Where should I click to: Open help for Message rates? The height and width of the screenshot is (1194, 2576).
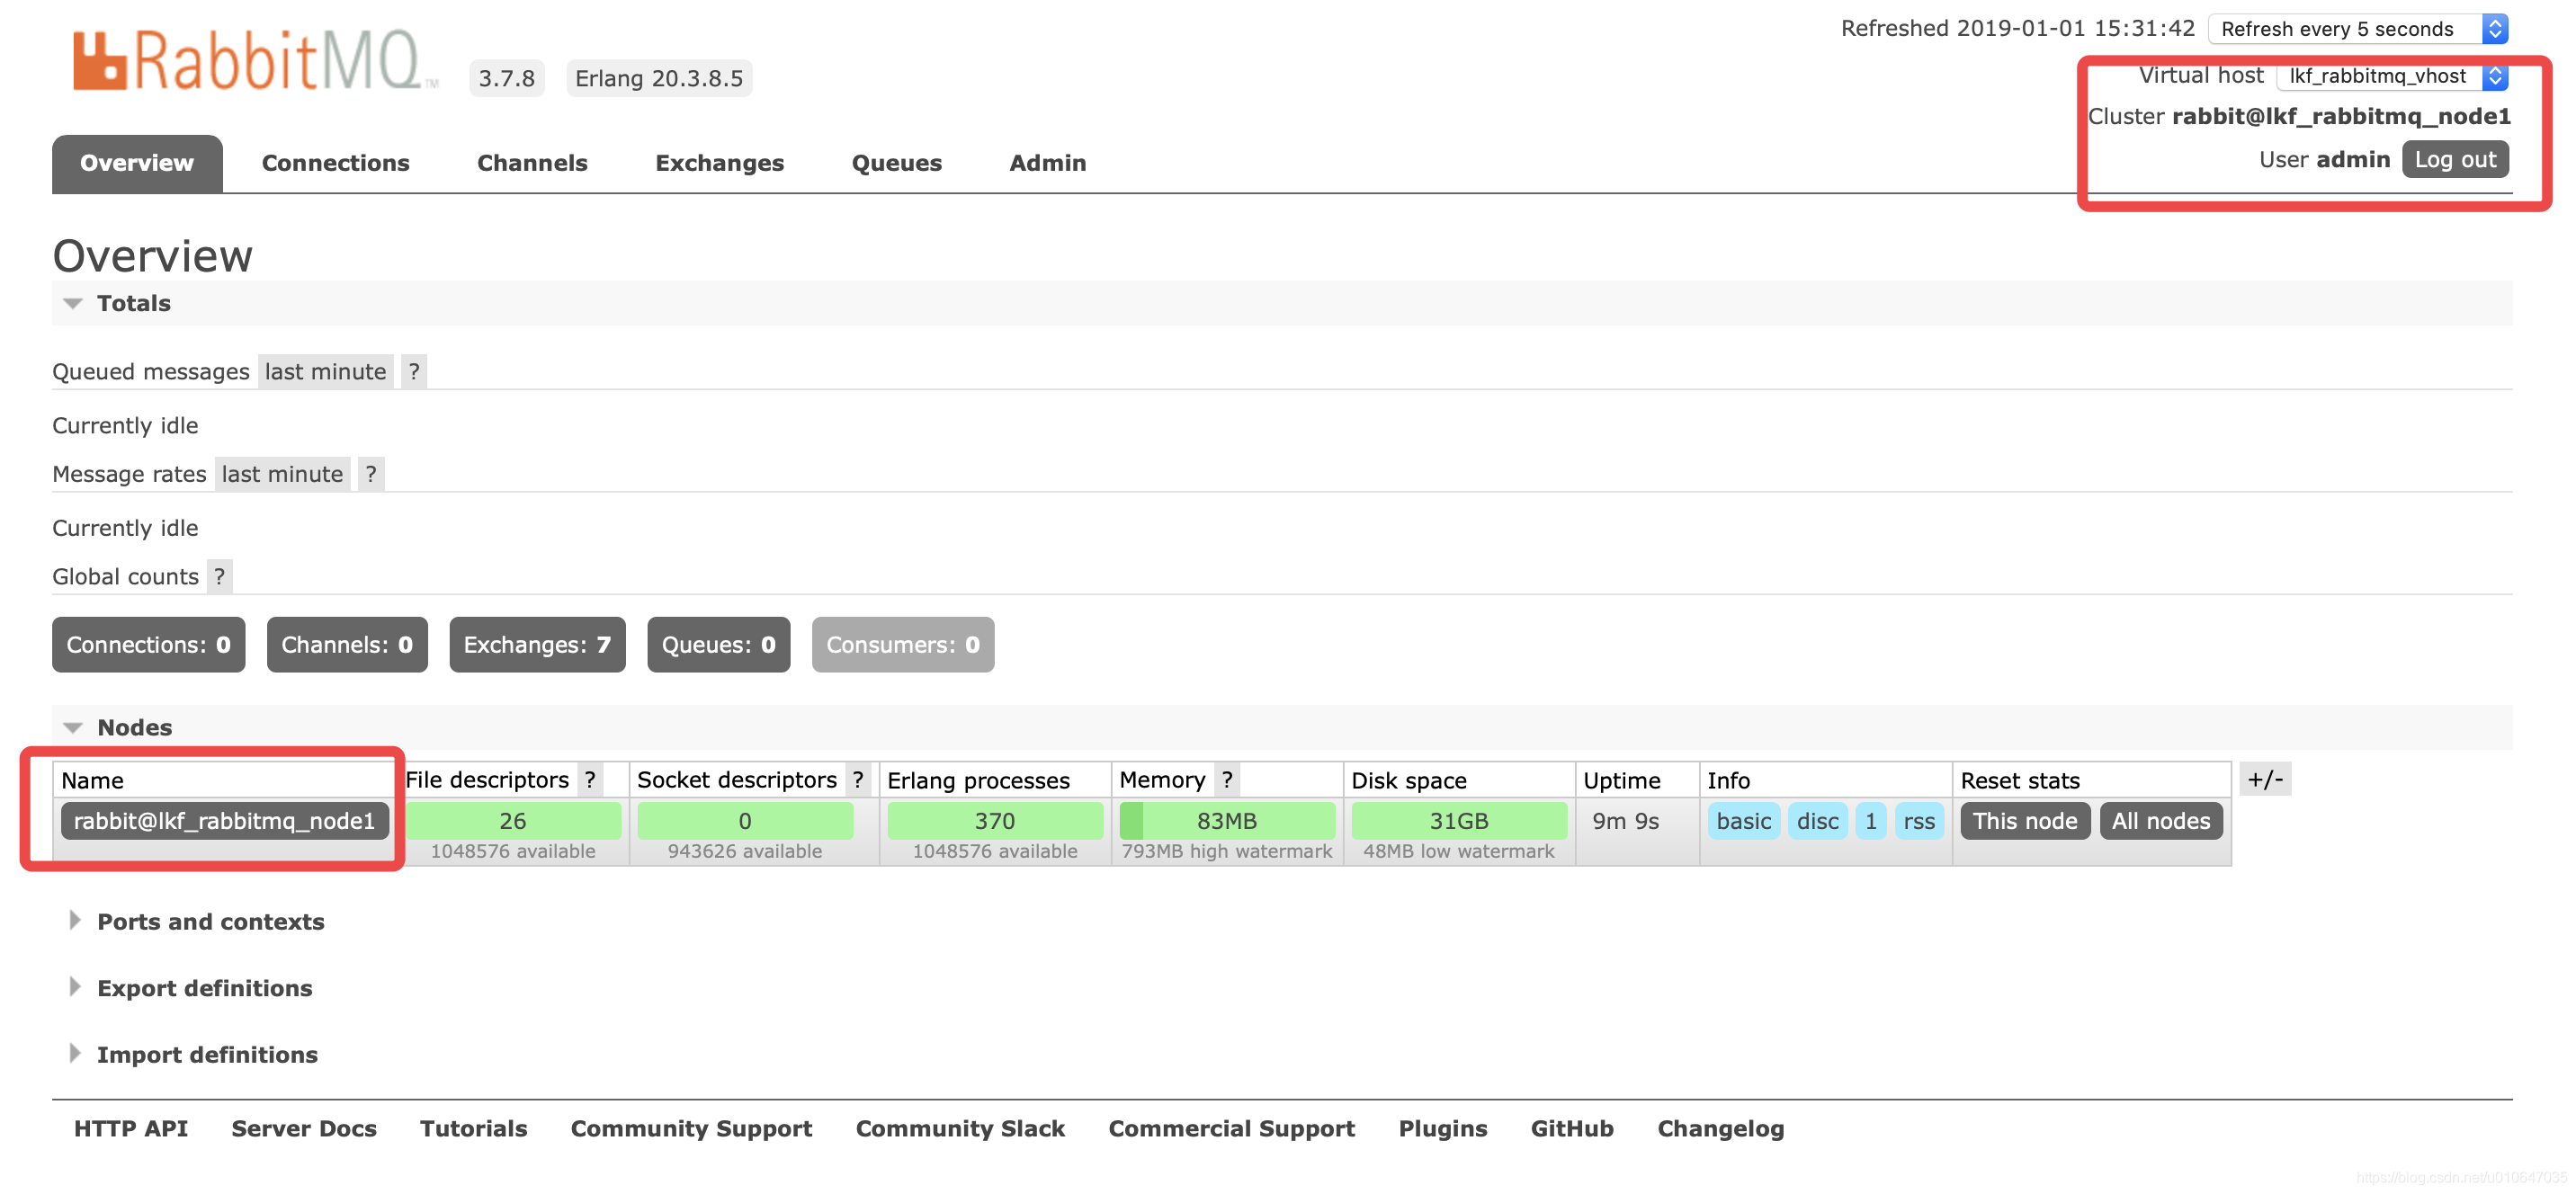click(371, 474)
